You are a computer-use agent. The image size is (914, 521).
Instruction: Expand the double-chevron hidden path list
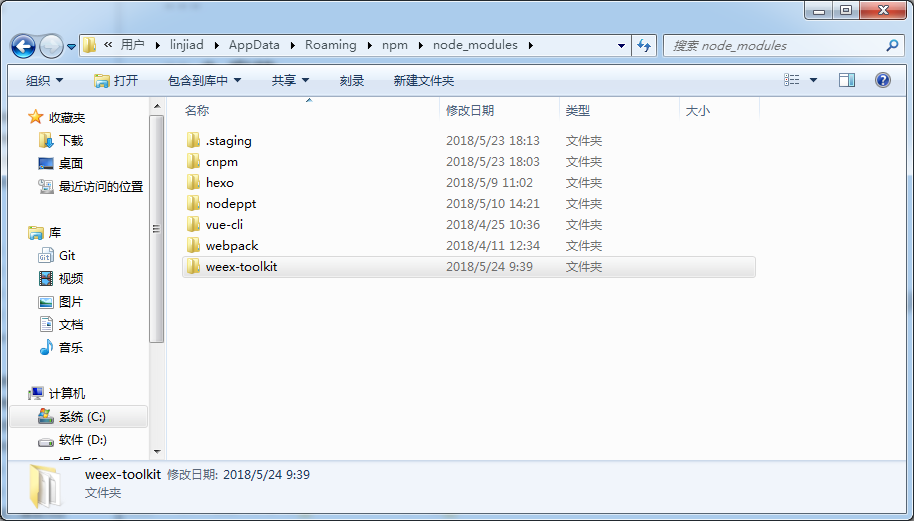coord(108,45)
